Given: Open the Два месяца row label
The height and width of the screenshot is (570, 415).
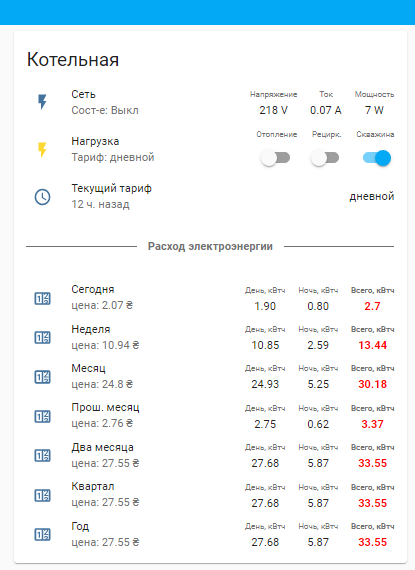Looking at the screenshot, I should click(102, 447).
